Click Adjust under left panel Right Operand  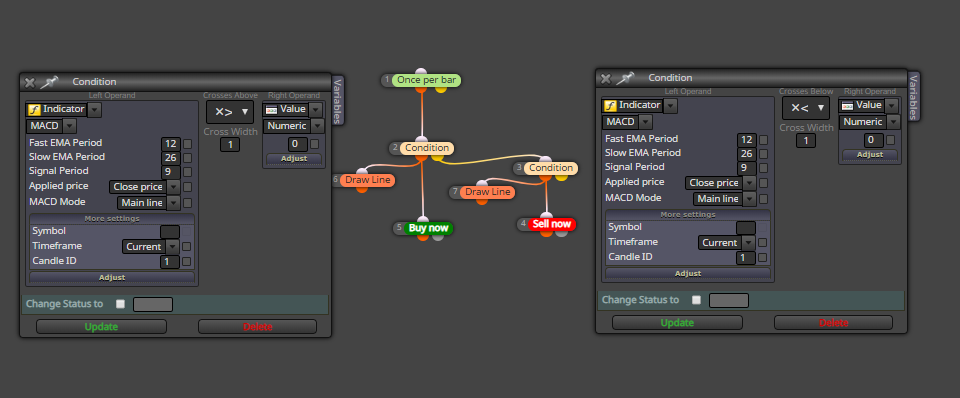coord(294,159)
